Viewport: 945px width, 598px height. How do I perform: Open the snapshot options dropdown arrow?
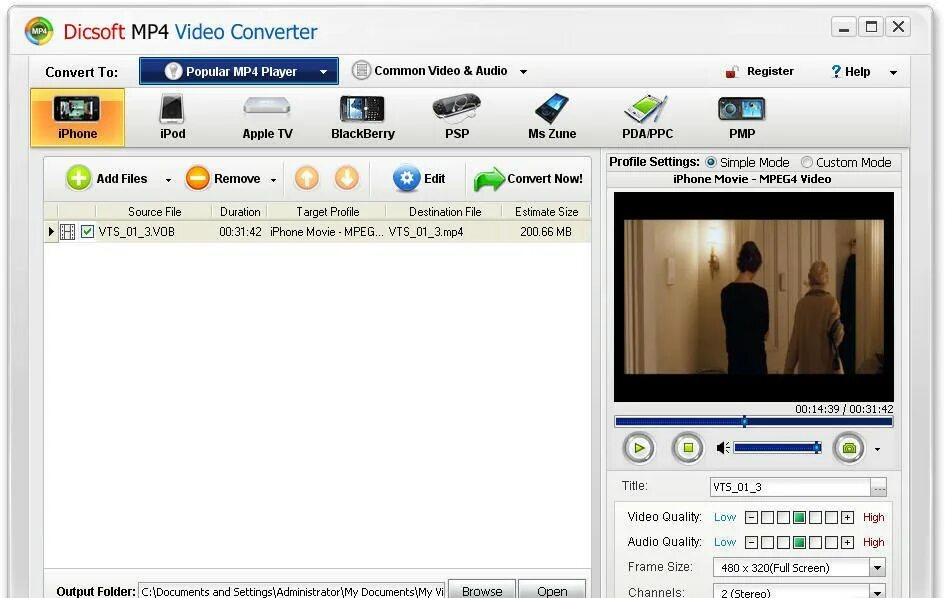(x=878, y=449)
